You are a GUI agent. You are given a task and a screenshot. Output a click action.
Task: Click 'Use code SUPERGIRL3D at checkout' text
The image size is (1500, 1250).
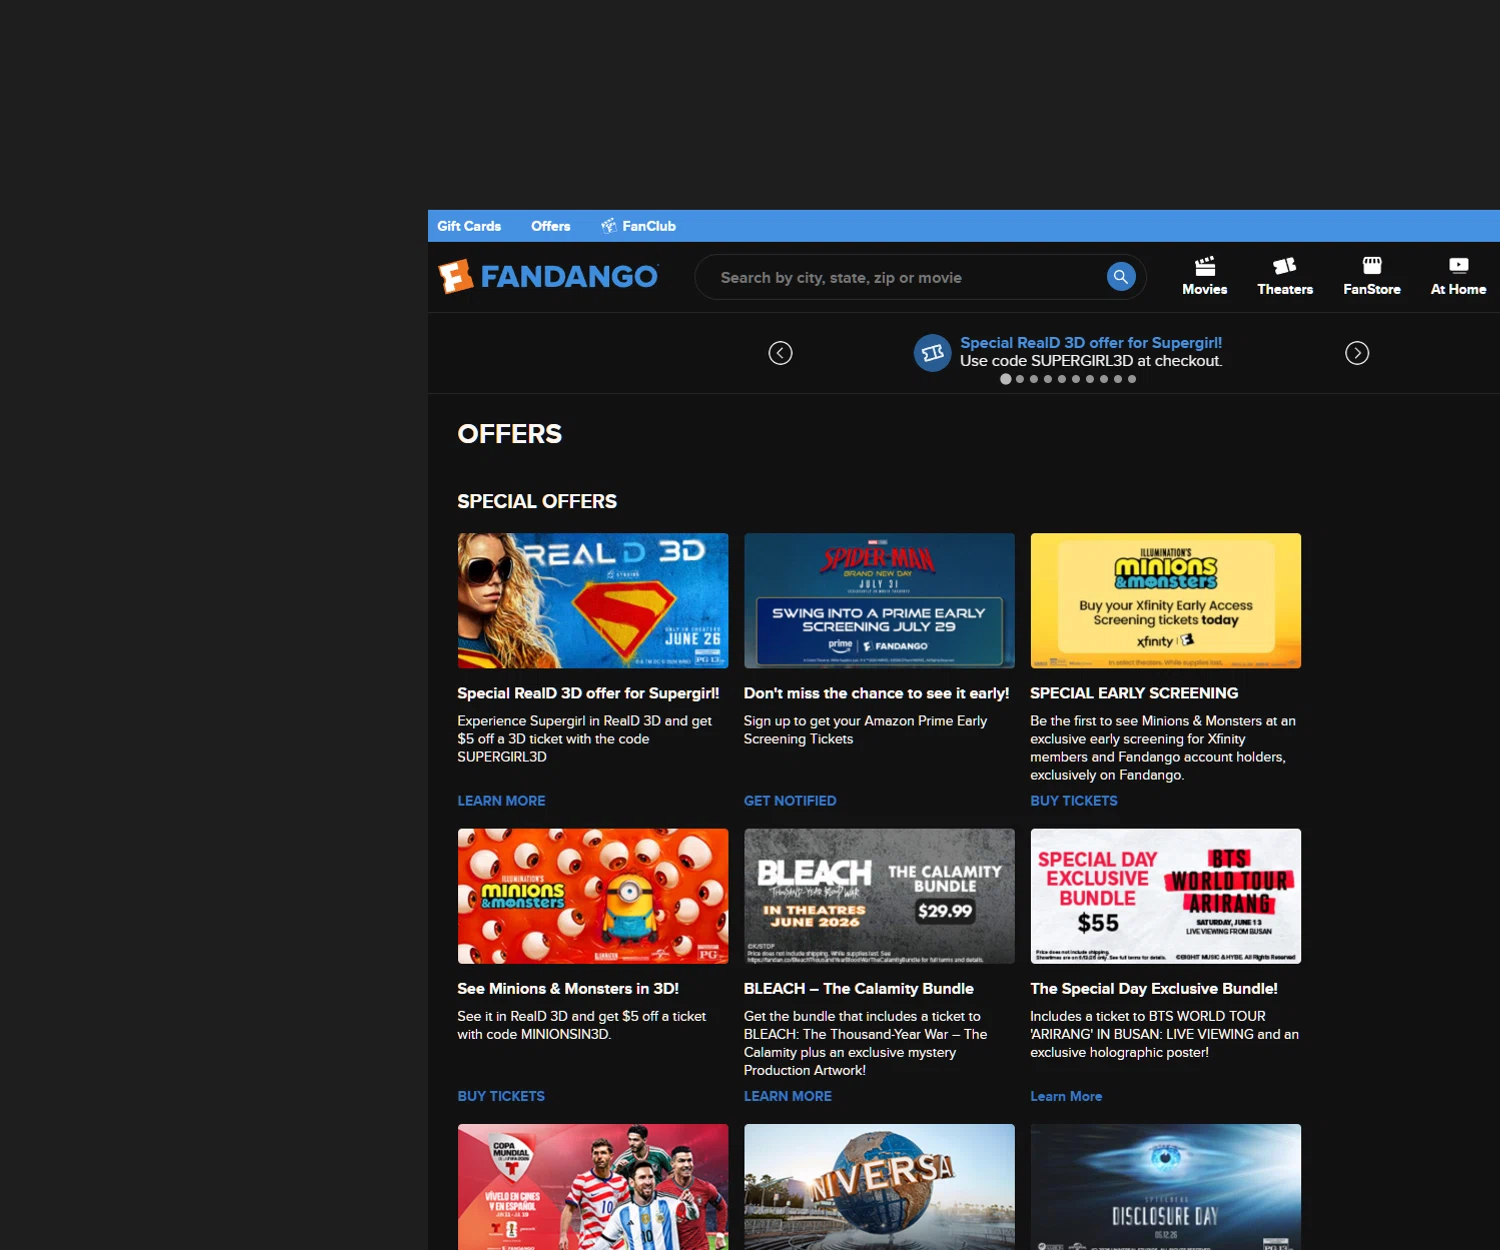(x=1091, y=361)
